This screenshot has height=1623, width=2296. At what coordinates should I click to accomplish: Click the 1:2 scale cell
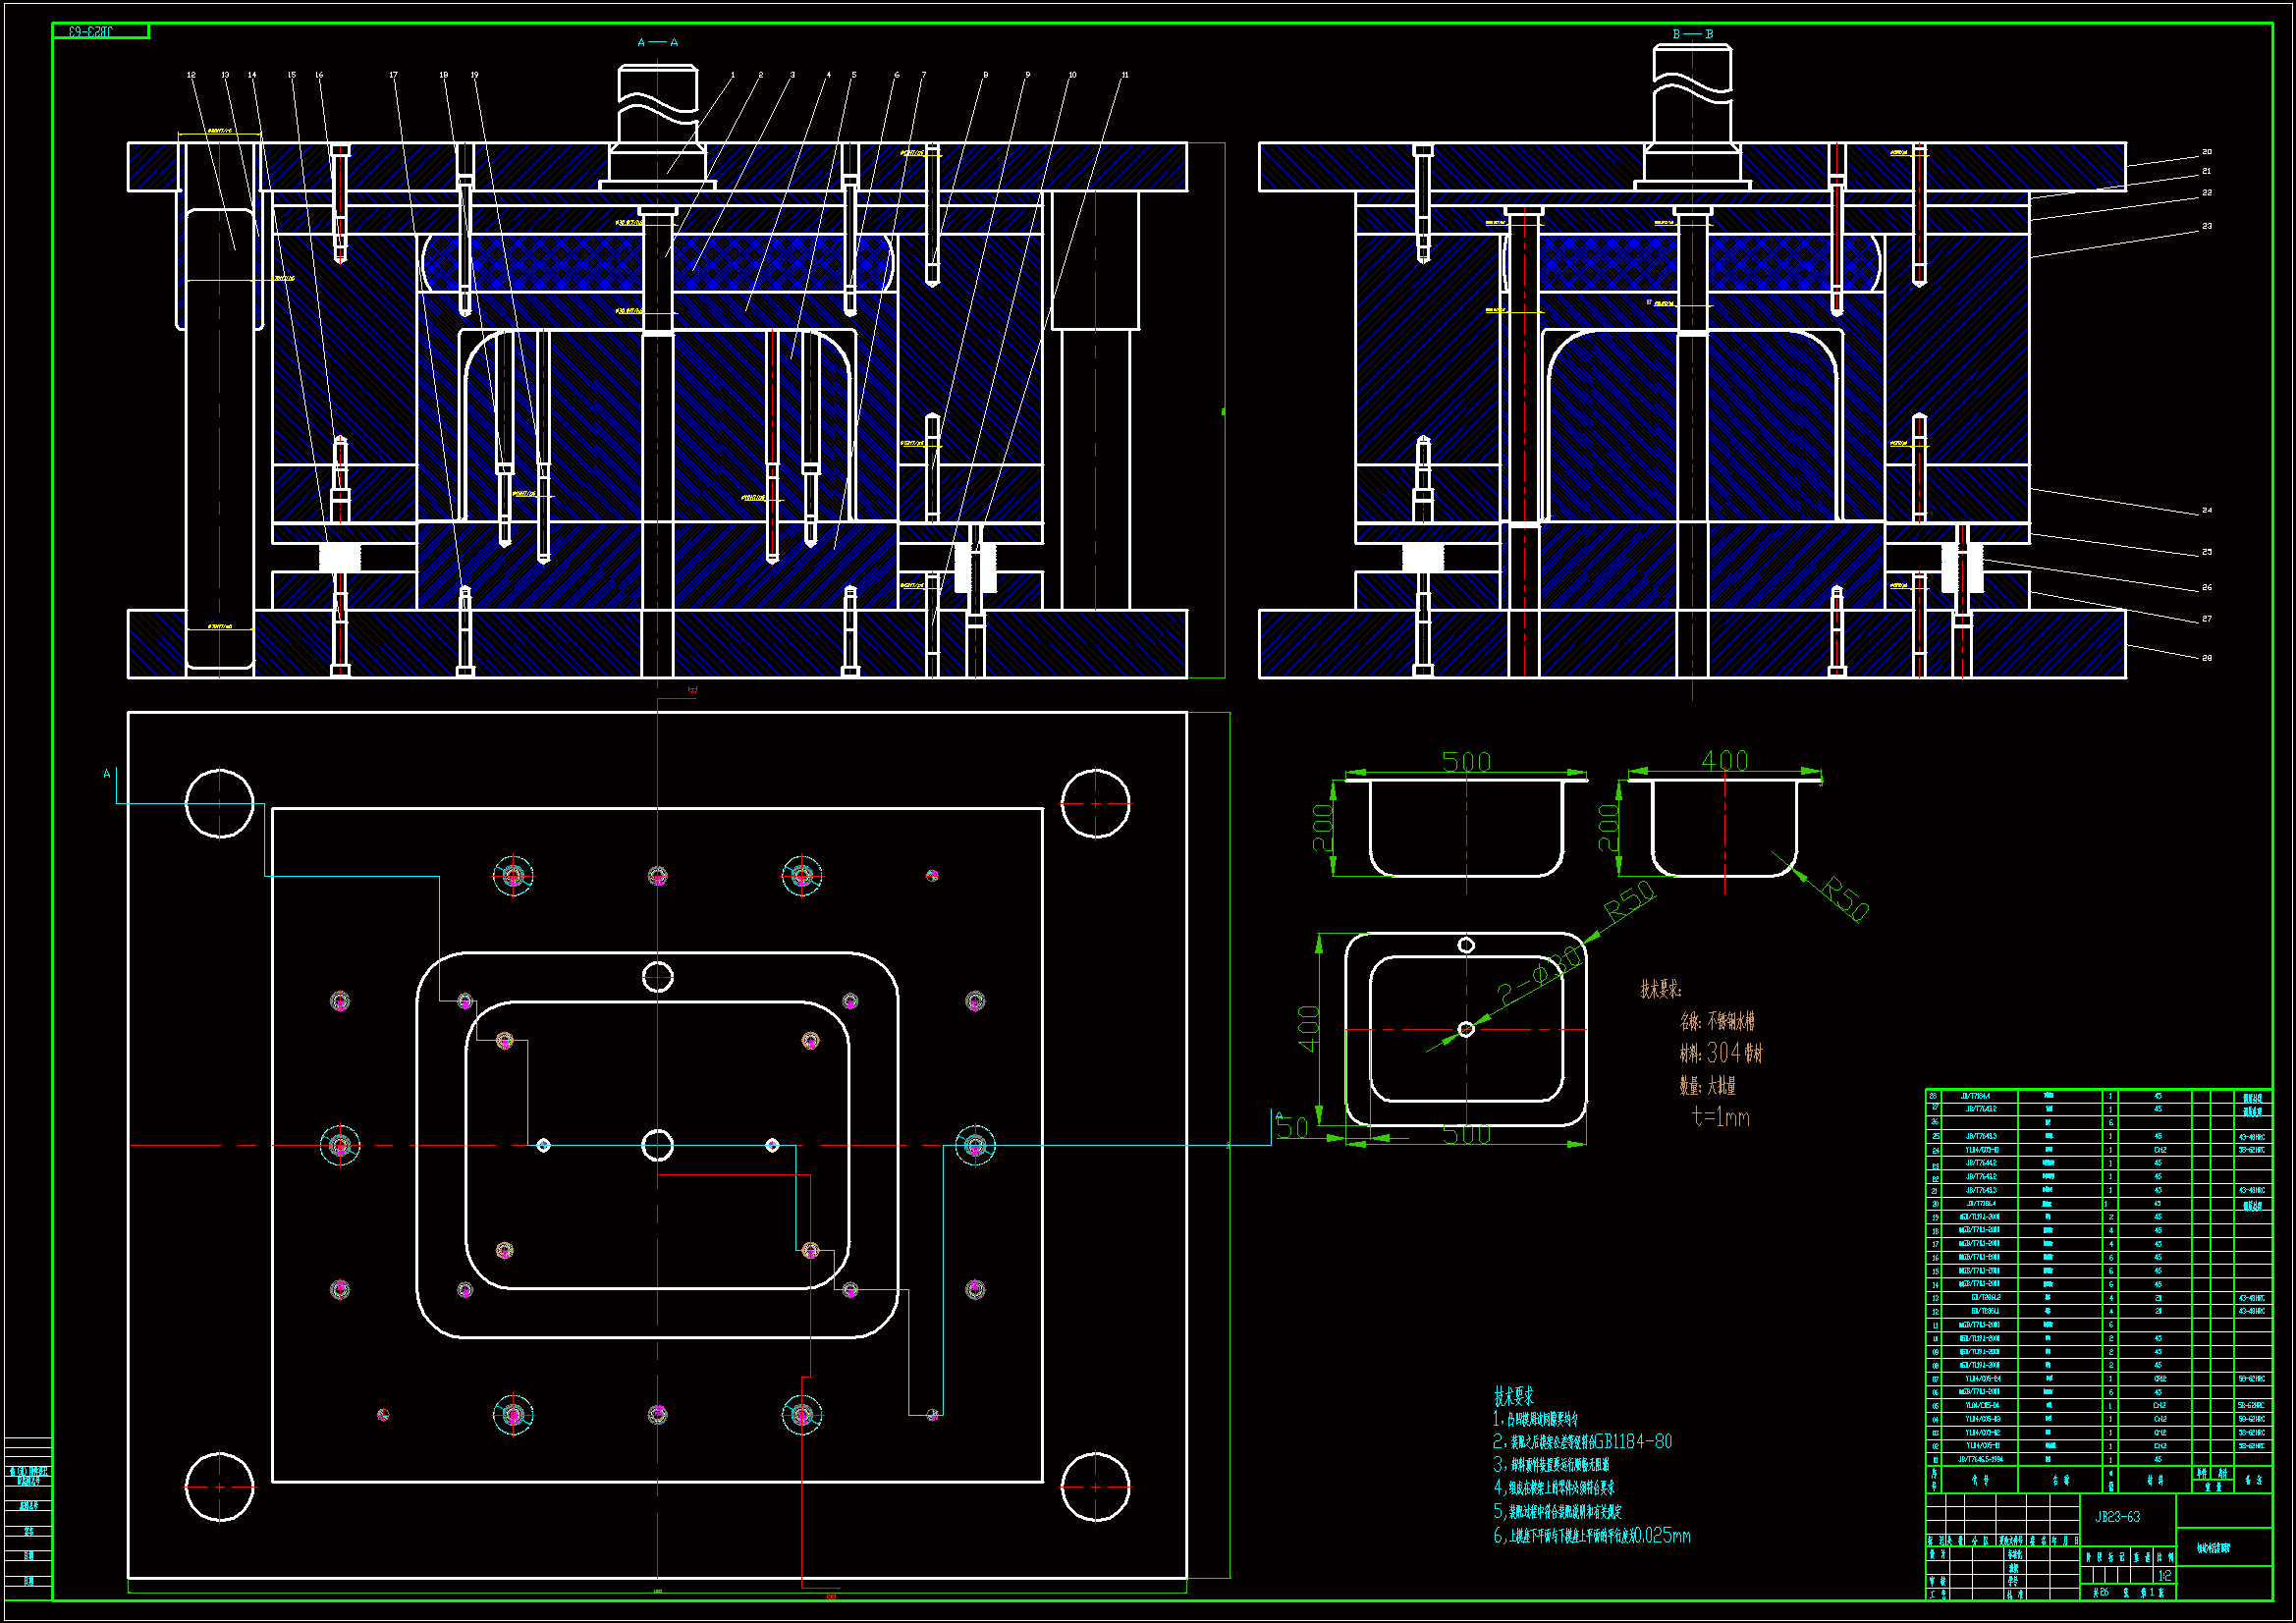click(x=2164, y=1575)
